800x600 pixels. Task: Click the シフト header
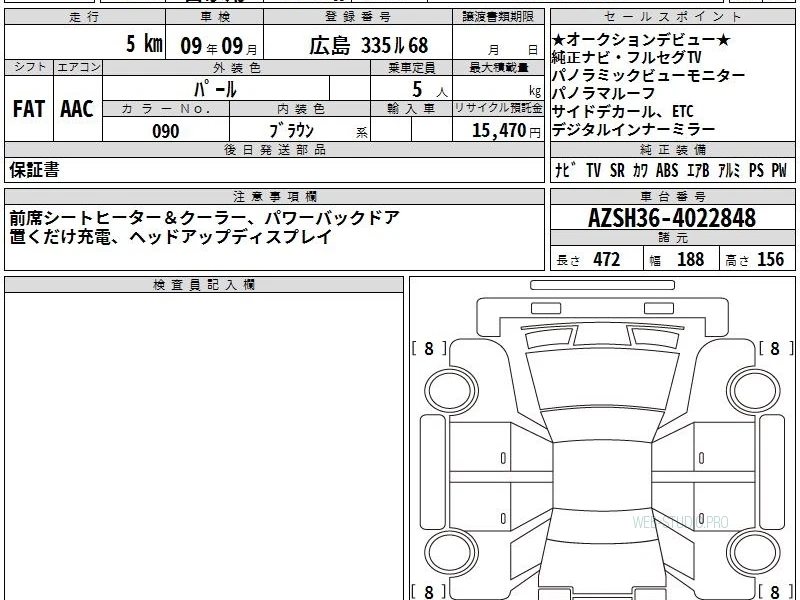coord(29,67)
